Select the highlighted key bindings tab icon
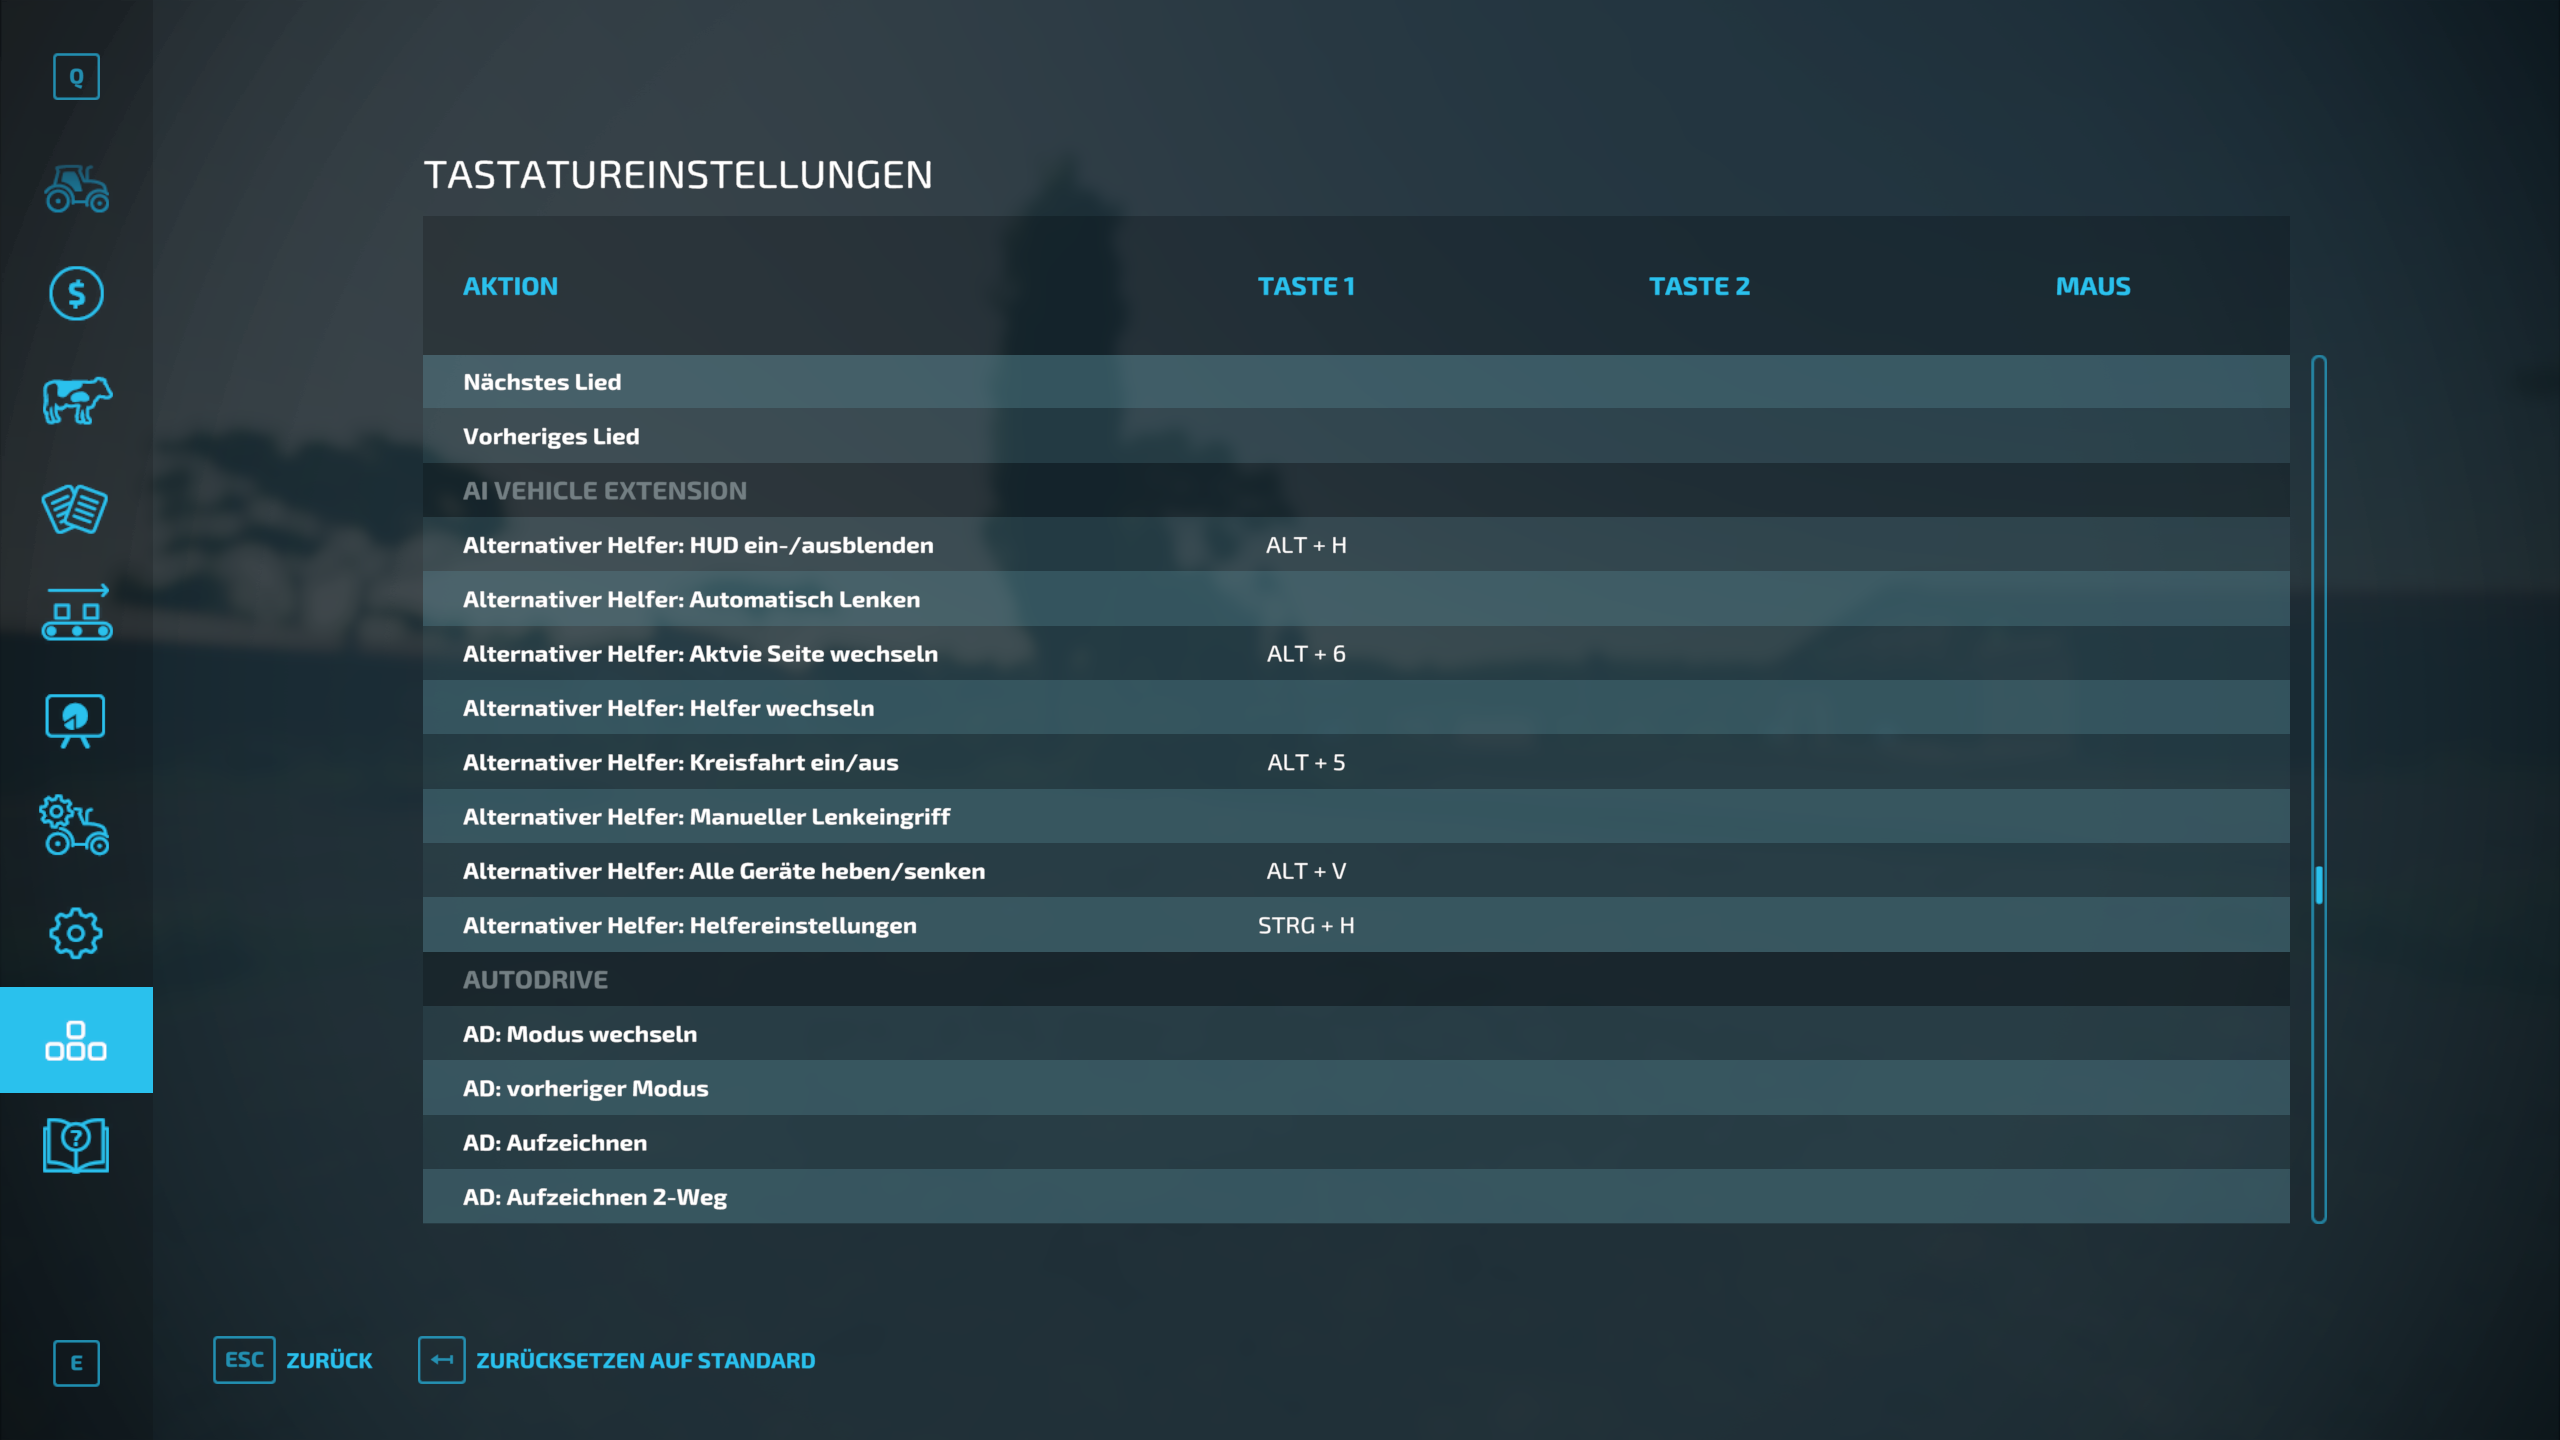The image size is (2560, 1440). [x=76, y=1040]
